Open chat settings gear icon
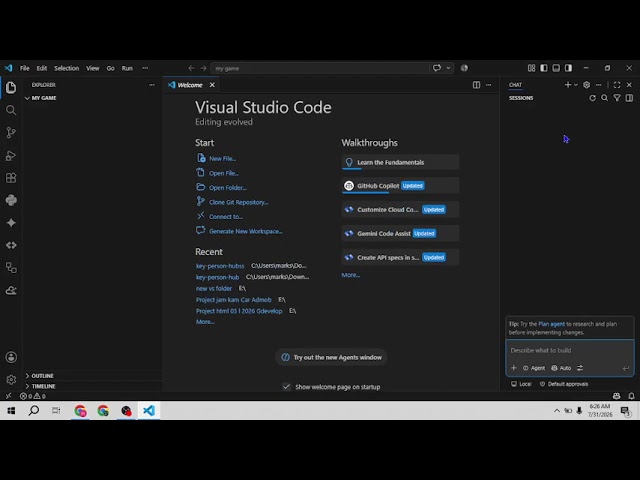The height and width of the screenshot is (480, 640). pyautogui.click(x=587, y=85)
